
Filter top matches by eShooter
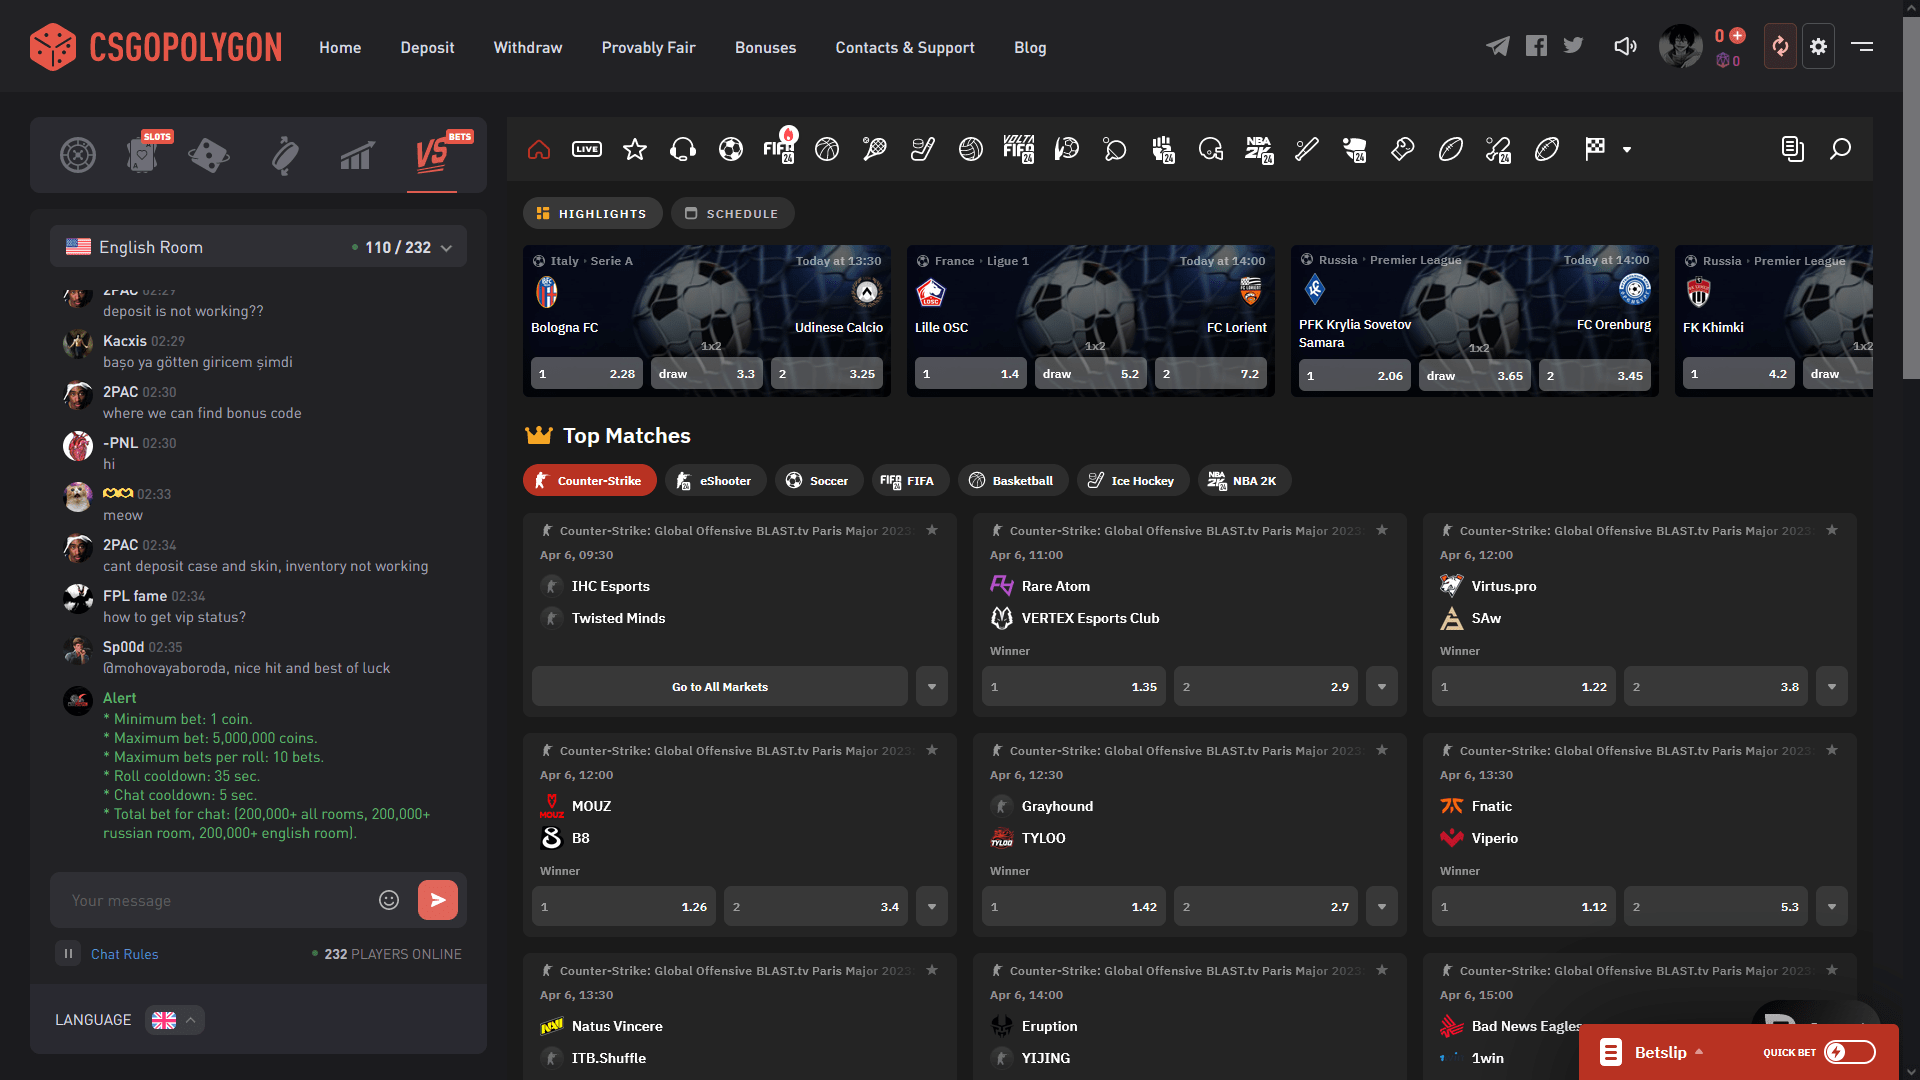714,481
